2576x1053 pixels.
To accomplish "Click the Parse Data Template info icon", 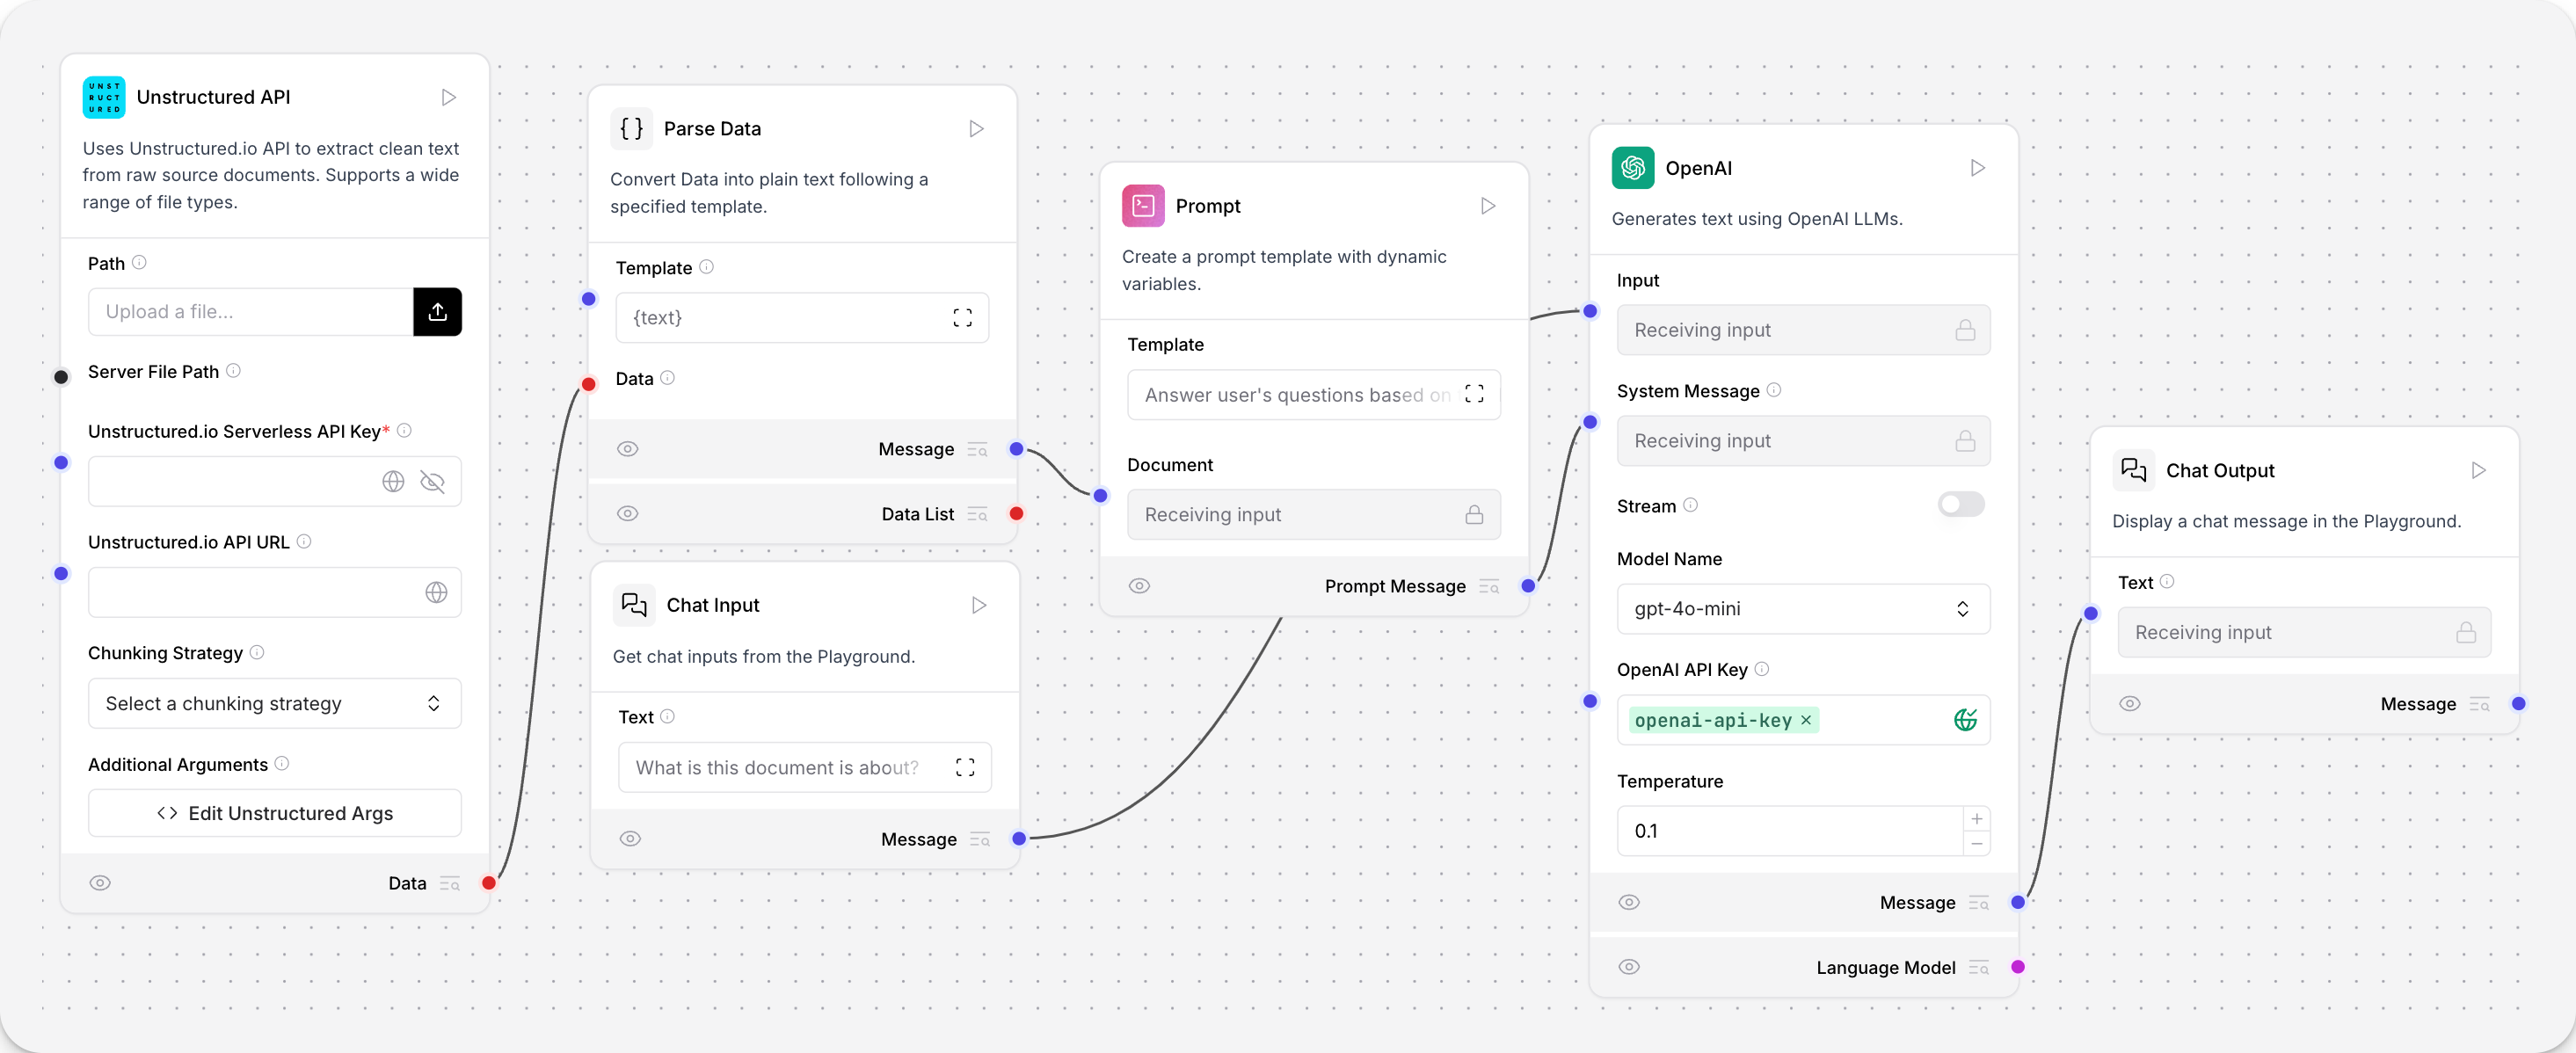I will (706, 267).
